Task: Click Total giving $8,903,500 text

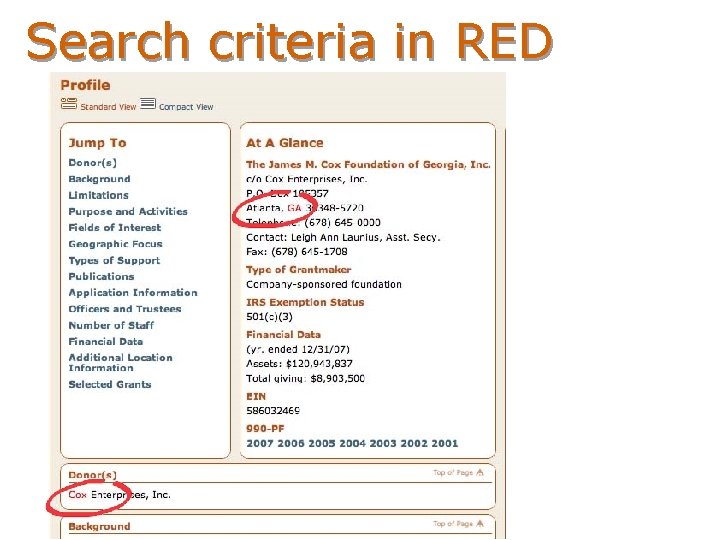Action: click(x=305, y=378)
